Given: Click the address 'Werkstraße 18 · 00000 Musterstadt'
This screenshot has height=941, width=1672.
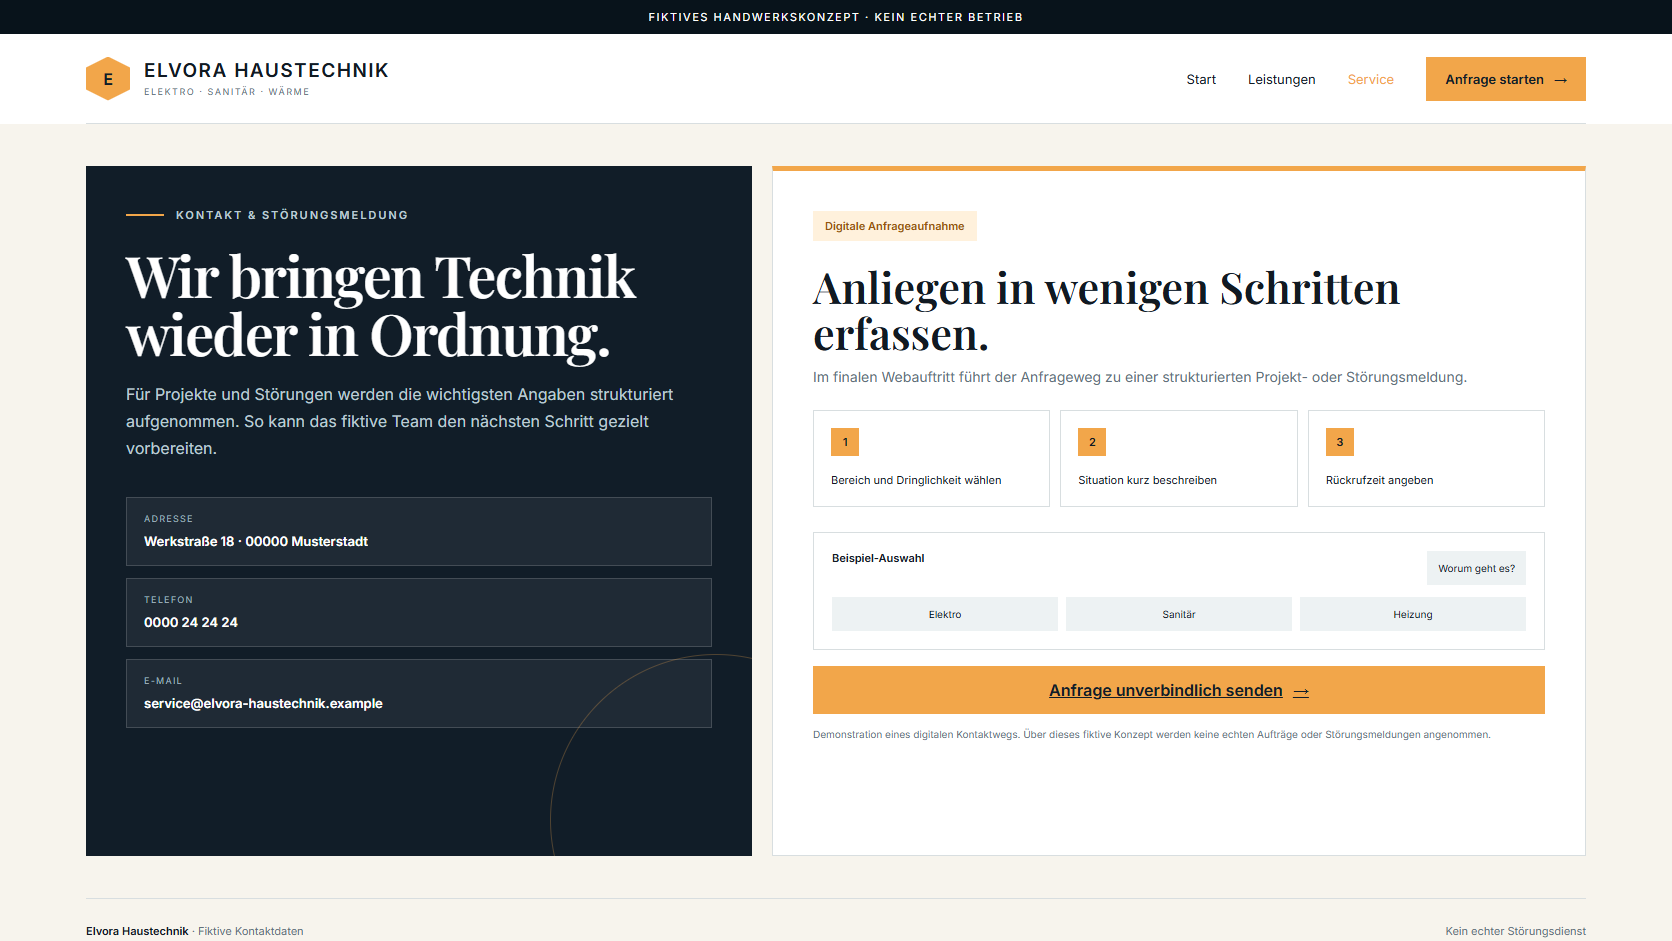Looking at the screenshot, I should tap(256, 541).
